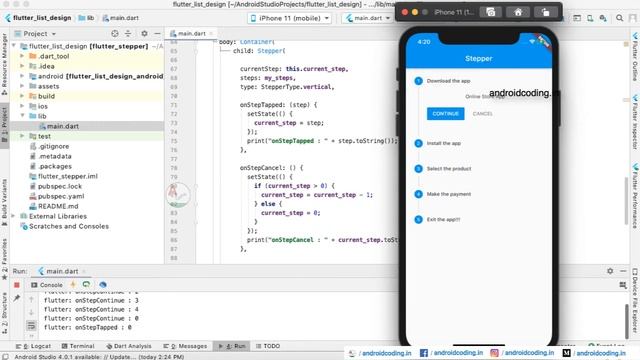Screen dimensions: 640x360
Task: Open the Flutter Inspector side panel
Action: point(635,122)
